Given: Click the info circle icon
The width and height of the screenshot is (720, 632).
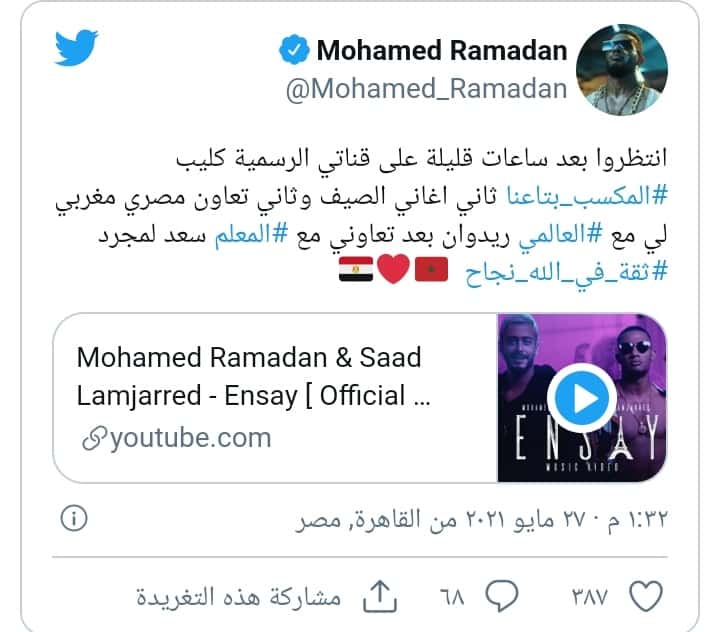Looking at the screenshot, I should coord(73,519).
